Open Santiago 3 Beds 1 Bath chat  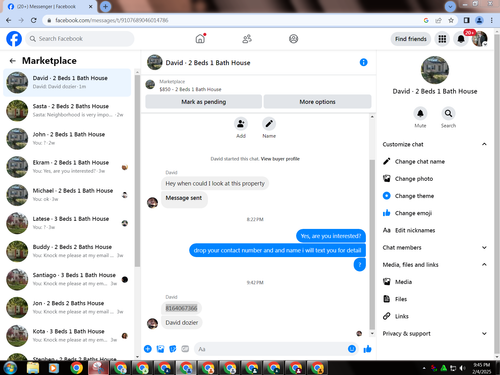tap(67, 279)
